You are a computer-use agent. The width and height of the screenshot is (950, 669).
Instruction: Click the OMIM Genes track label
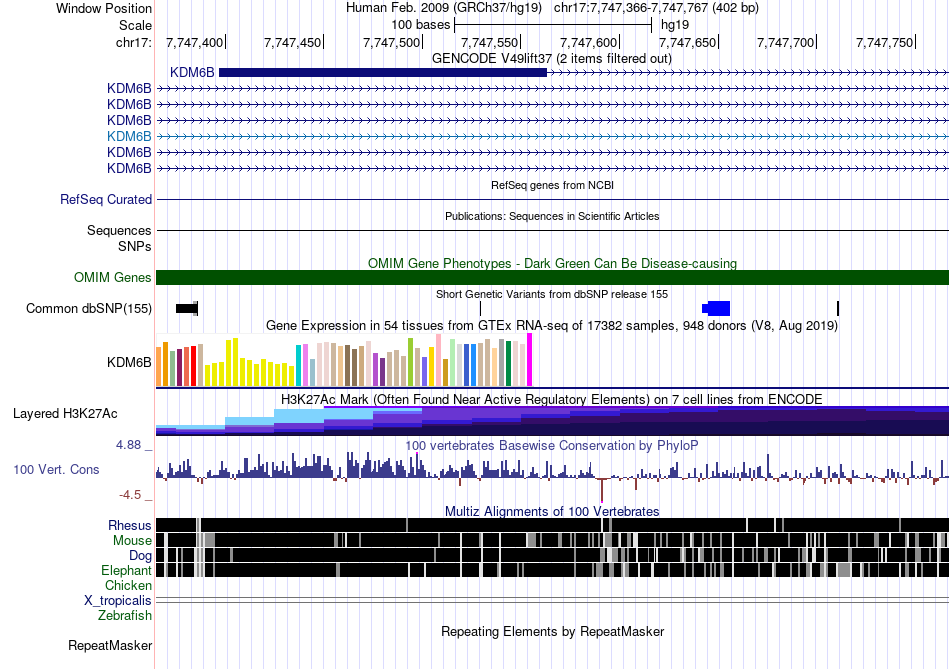click(x=112, y=278)
